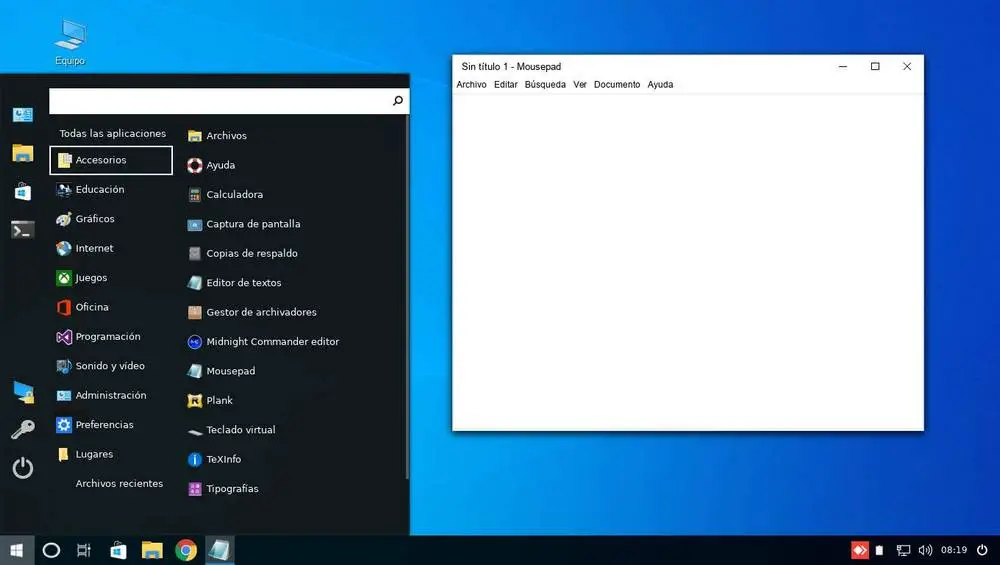This screenshot has height=565, width=1000.
Task: Click the top computer icon in menu sidebar
Action: (22, 115)
